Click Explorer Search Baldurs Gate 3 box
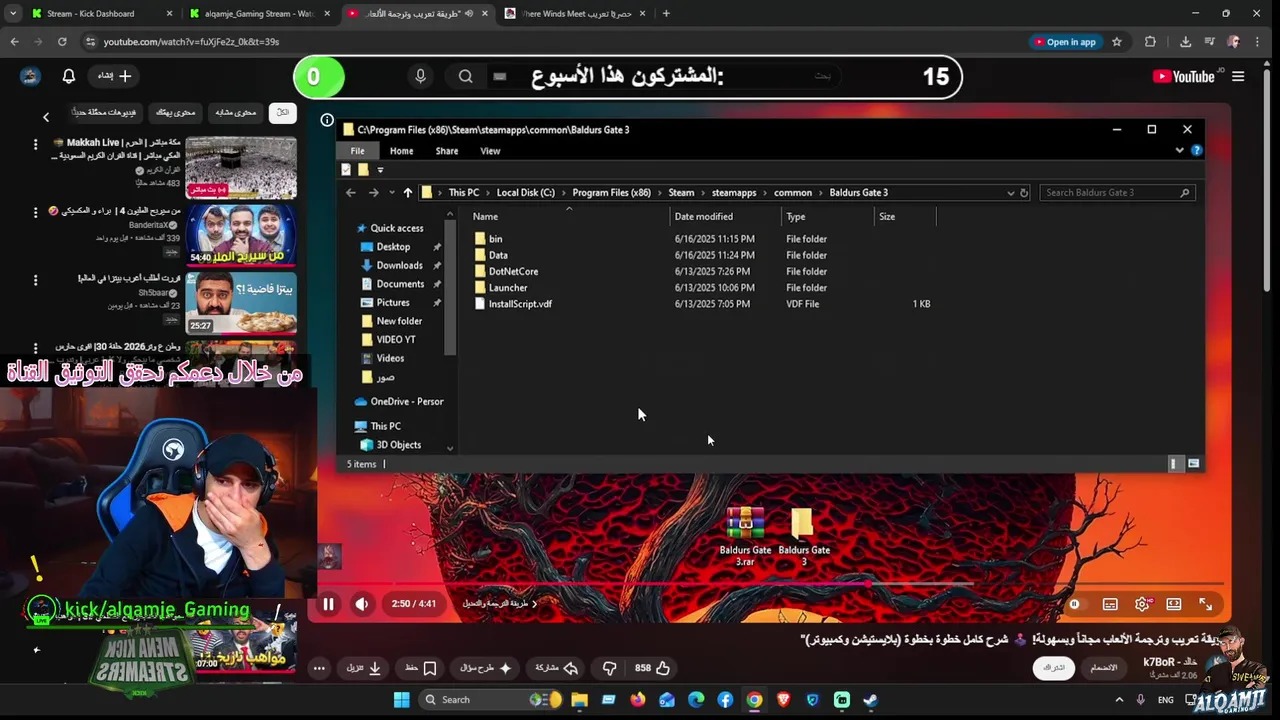The image size is (1280, 720). (1117, 192)
